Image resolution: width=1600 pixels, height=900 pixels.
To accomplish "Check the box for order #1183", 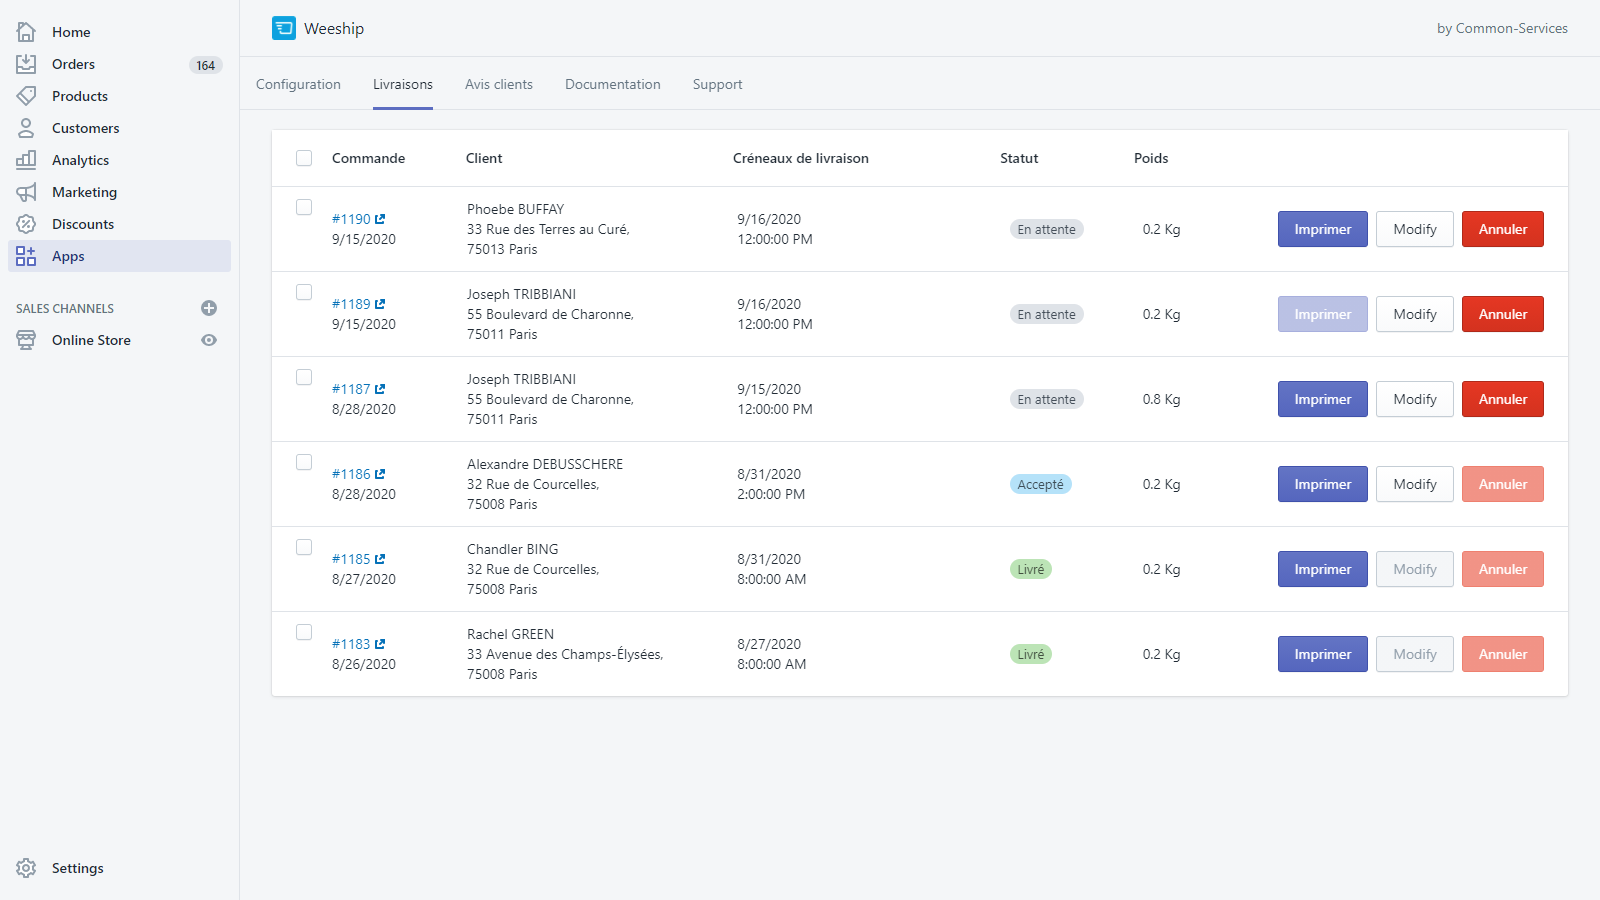I will [x=304, y=632].
